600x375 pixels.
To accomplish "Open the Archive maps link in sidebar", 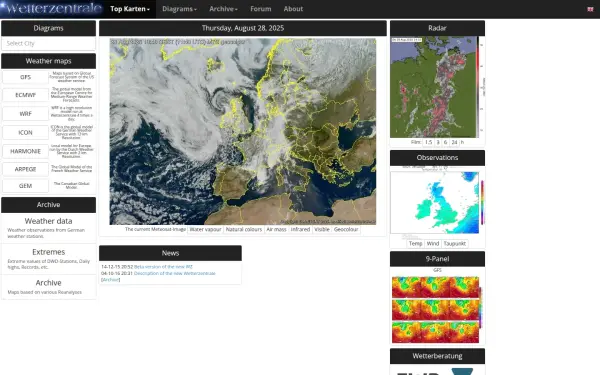I will click(48, 283).
